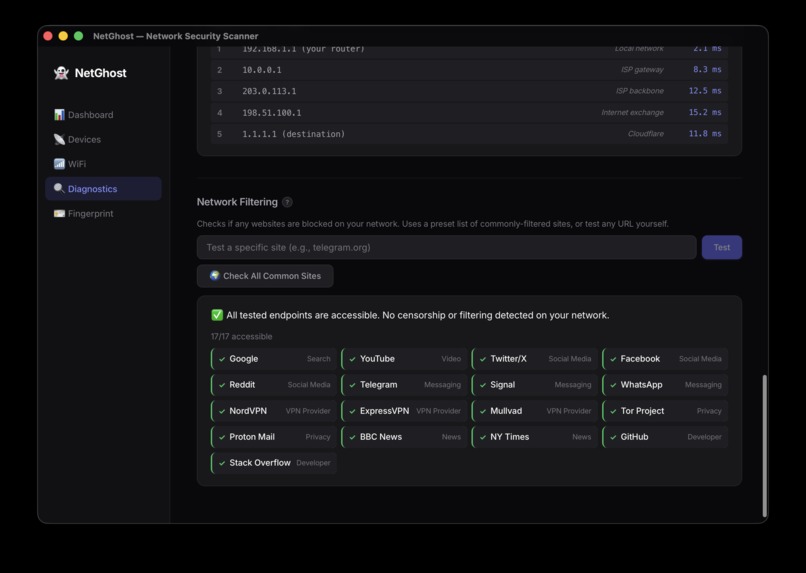Click the Test button

coord(722,247)
